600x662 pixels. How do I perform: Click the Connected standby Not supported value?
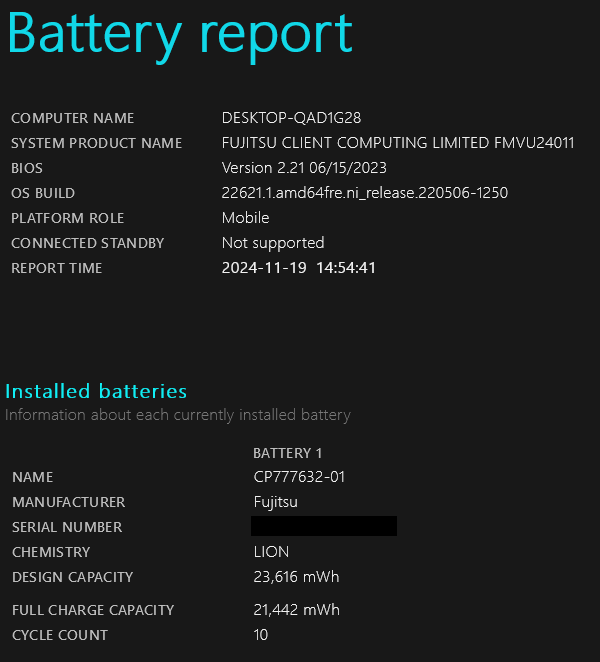point(273,243)
